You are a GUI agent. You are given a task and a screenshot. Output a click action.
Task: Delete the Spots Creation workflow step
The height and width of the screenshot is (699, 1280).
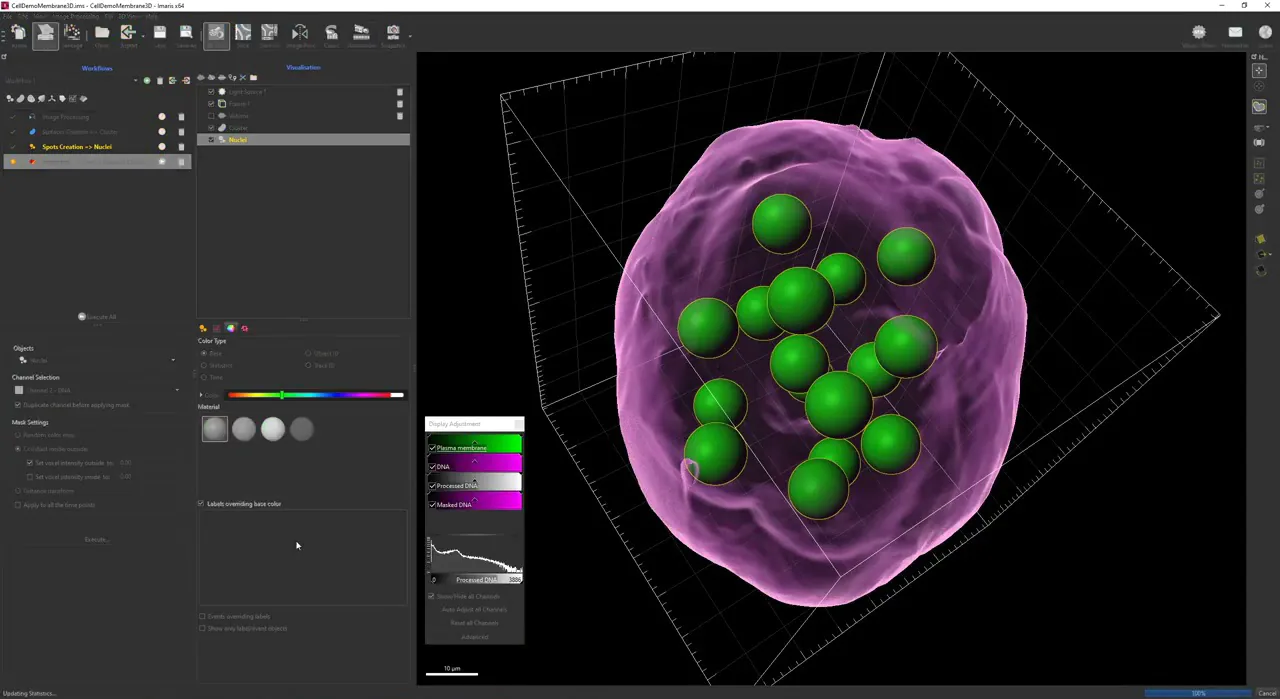coord(181,147)
